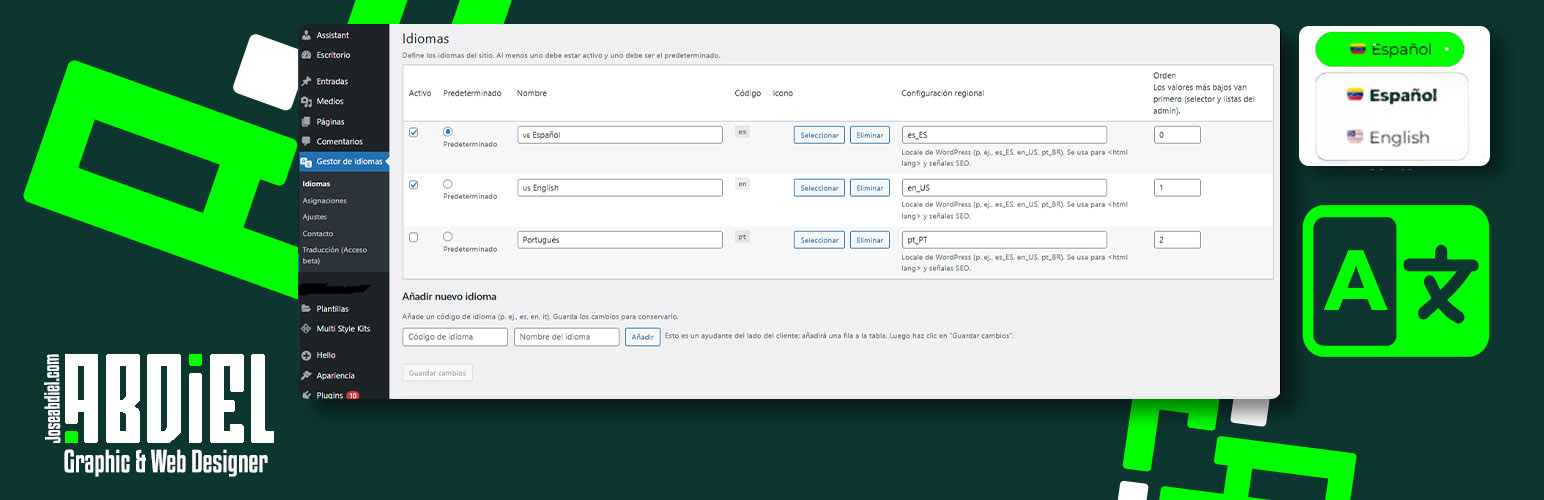Click the Nombre del idioma input
The width and height of the screenshot is (1544, 500).
point(567,337)
